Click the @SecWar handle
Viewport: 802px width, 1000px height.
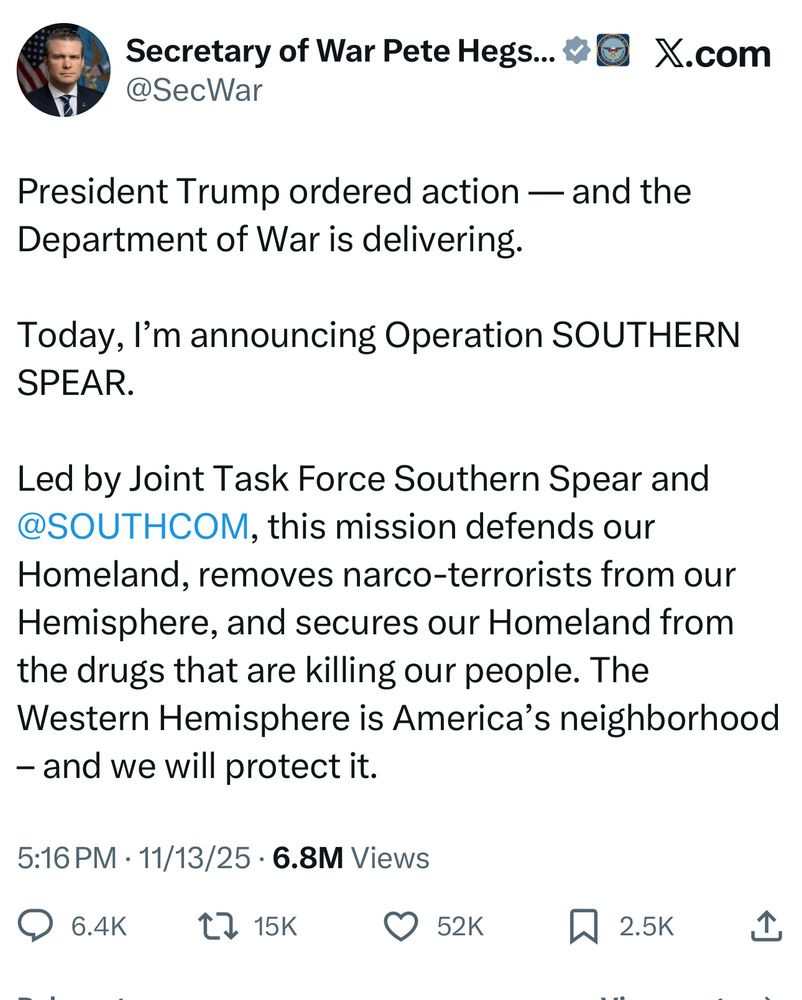194,90
